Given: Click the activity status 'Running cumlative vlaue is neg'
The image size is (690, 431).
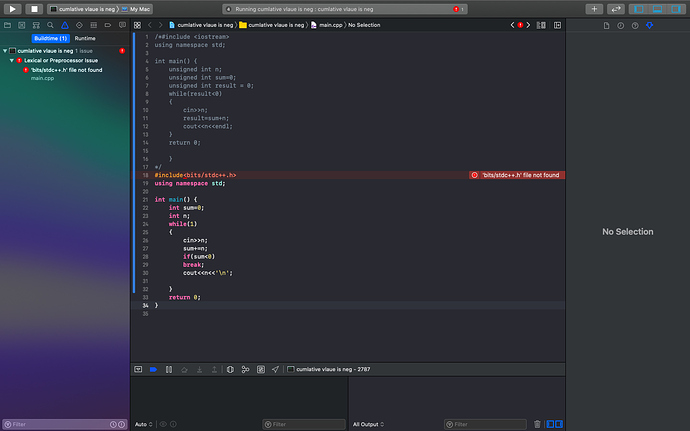Looking at the screenshot, I should [x=304, y=9].
